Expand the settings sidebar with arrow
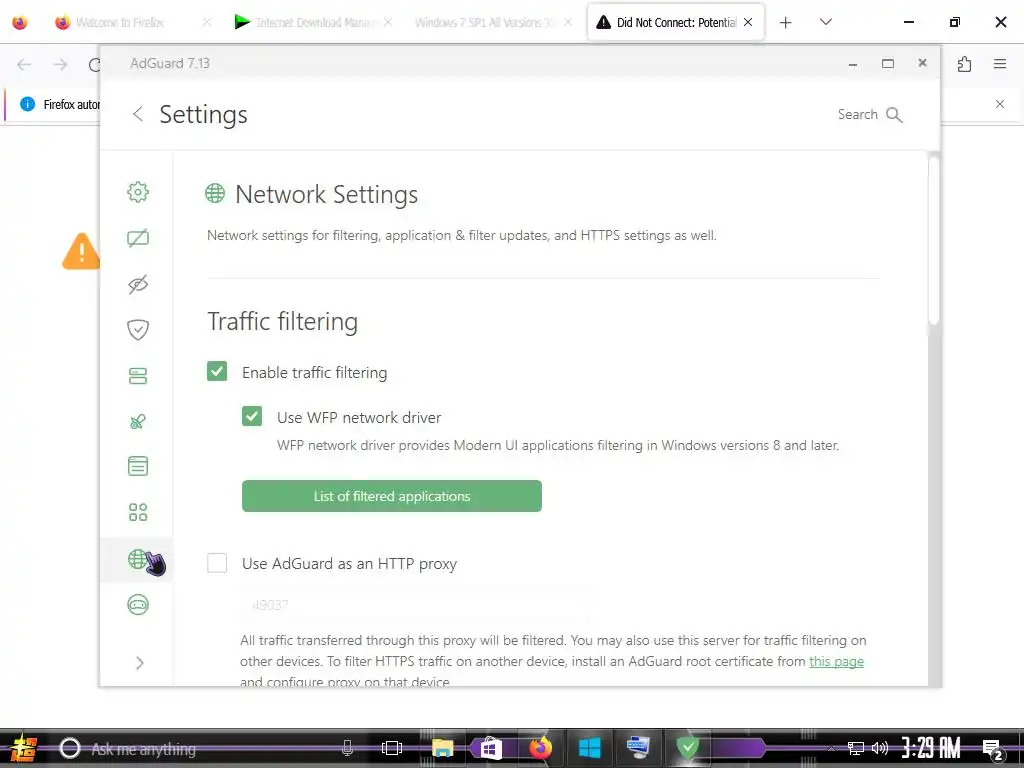This screenshot has width=1024, height=768. click(139, 664)
